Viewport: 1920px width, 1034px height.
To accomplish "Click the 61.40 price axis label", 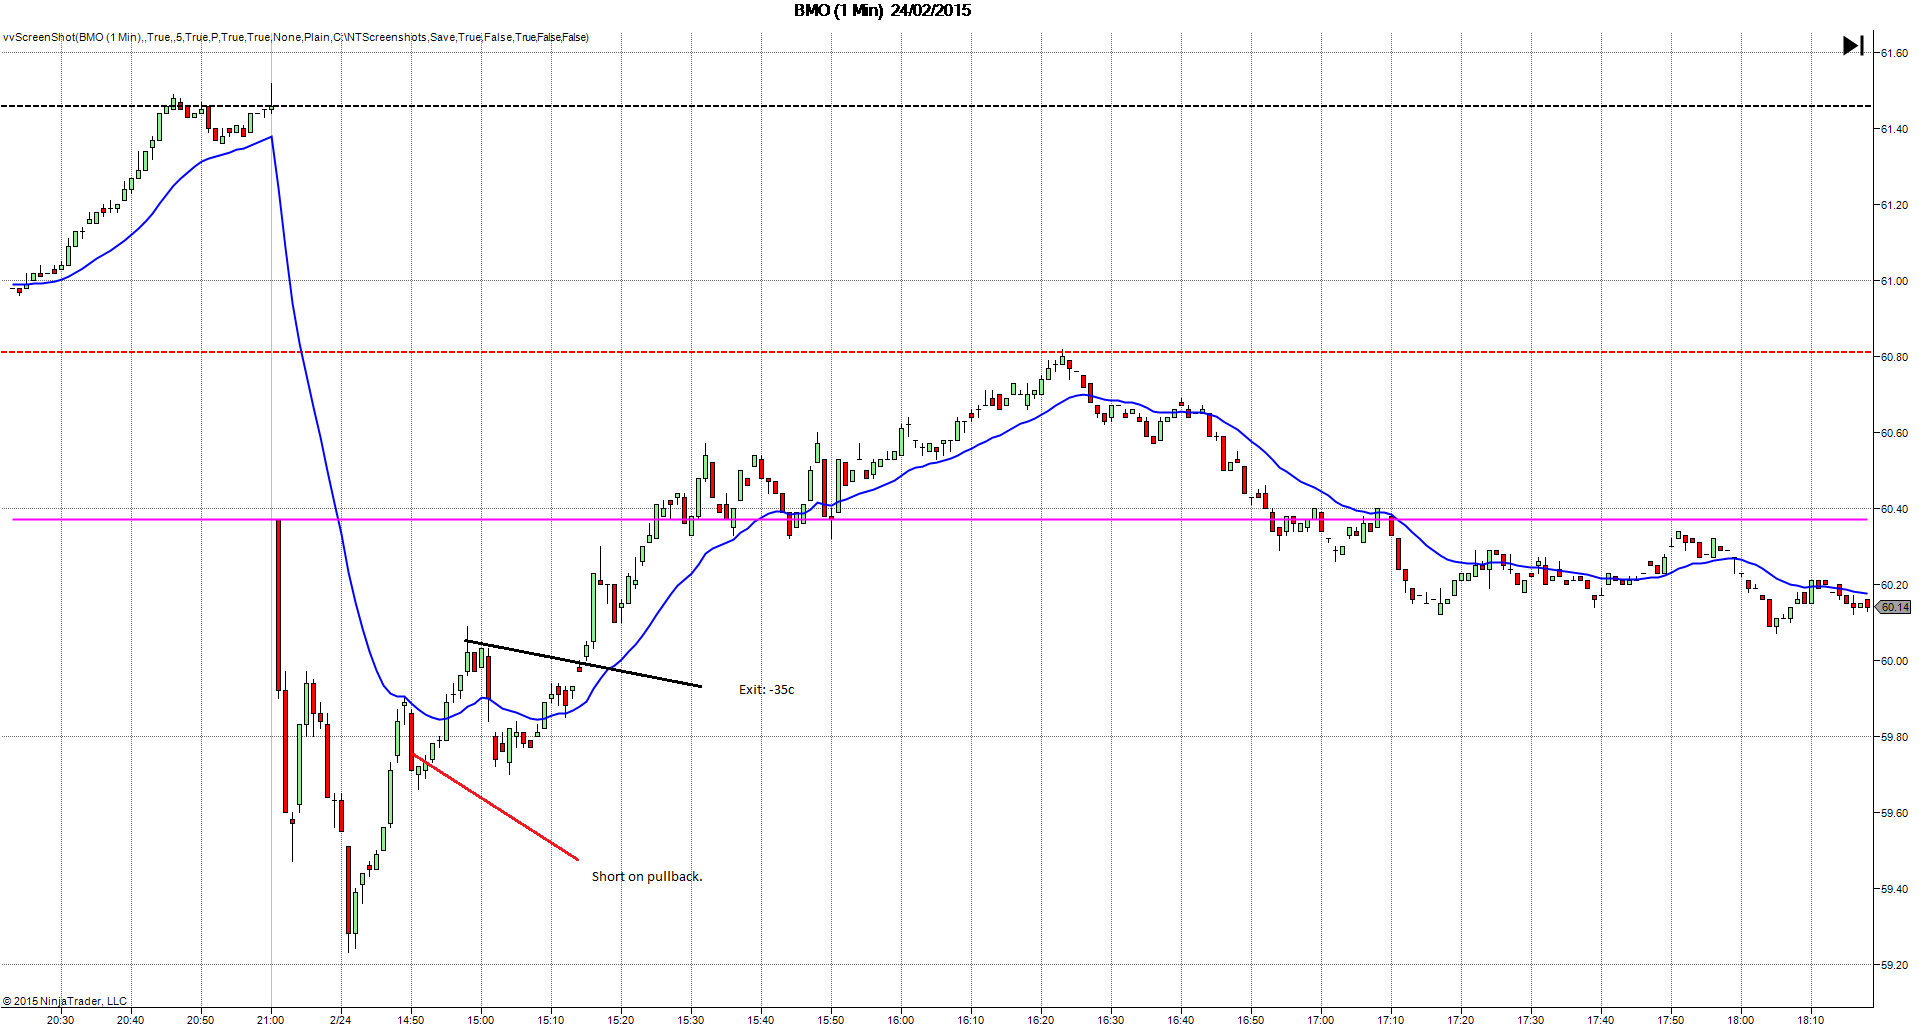I will click(1894, 129).
